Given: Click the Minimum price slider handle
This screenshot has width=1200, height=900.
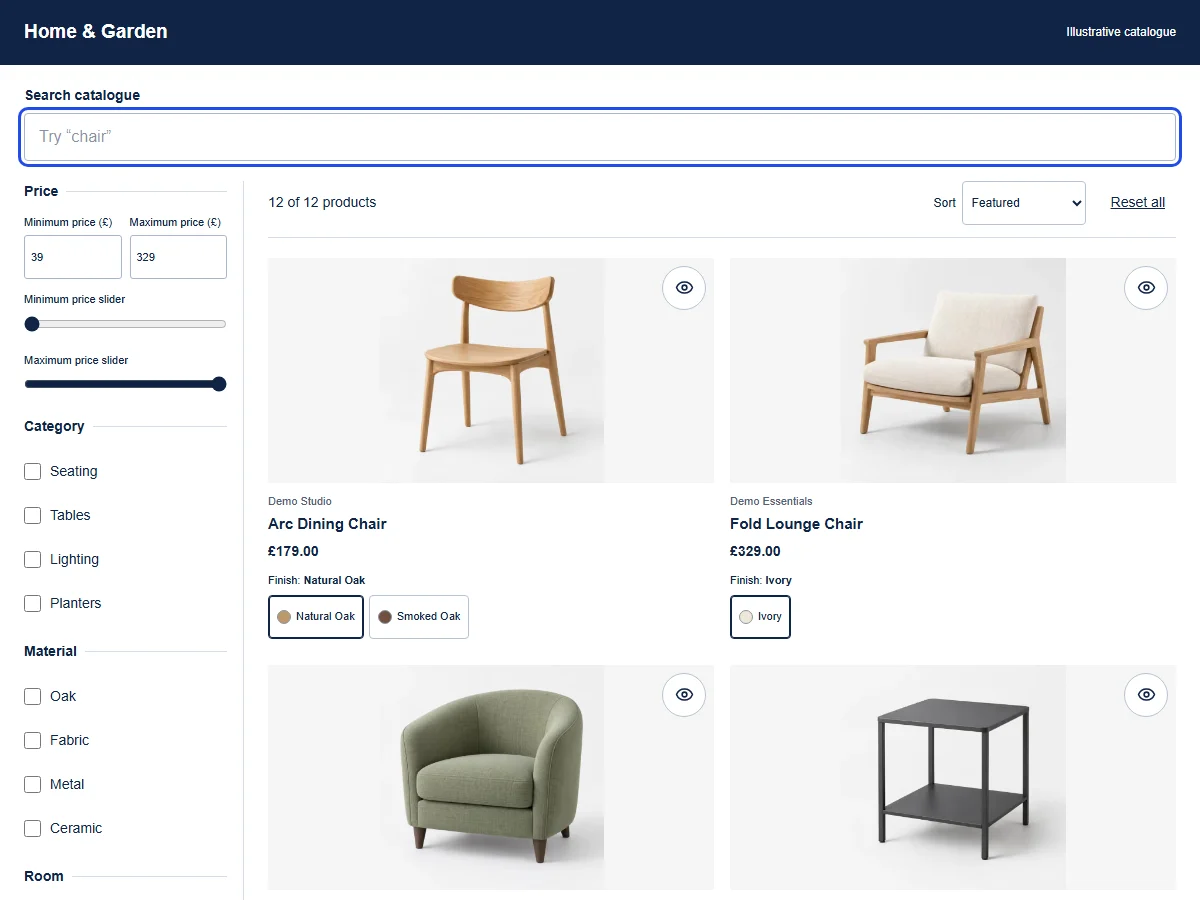Looking at the screenshot, I should 32,324.
